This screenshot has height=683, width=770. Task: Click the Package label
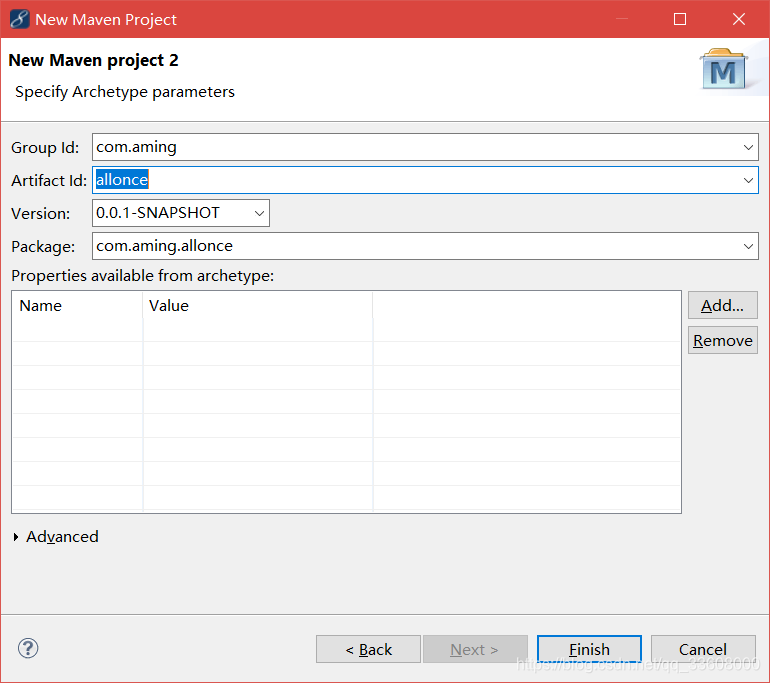coord(43,246)
